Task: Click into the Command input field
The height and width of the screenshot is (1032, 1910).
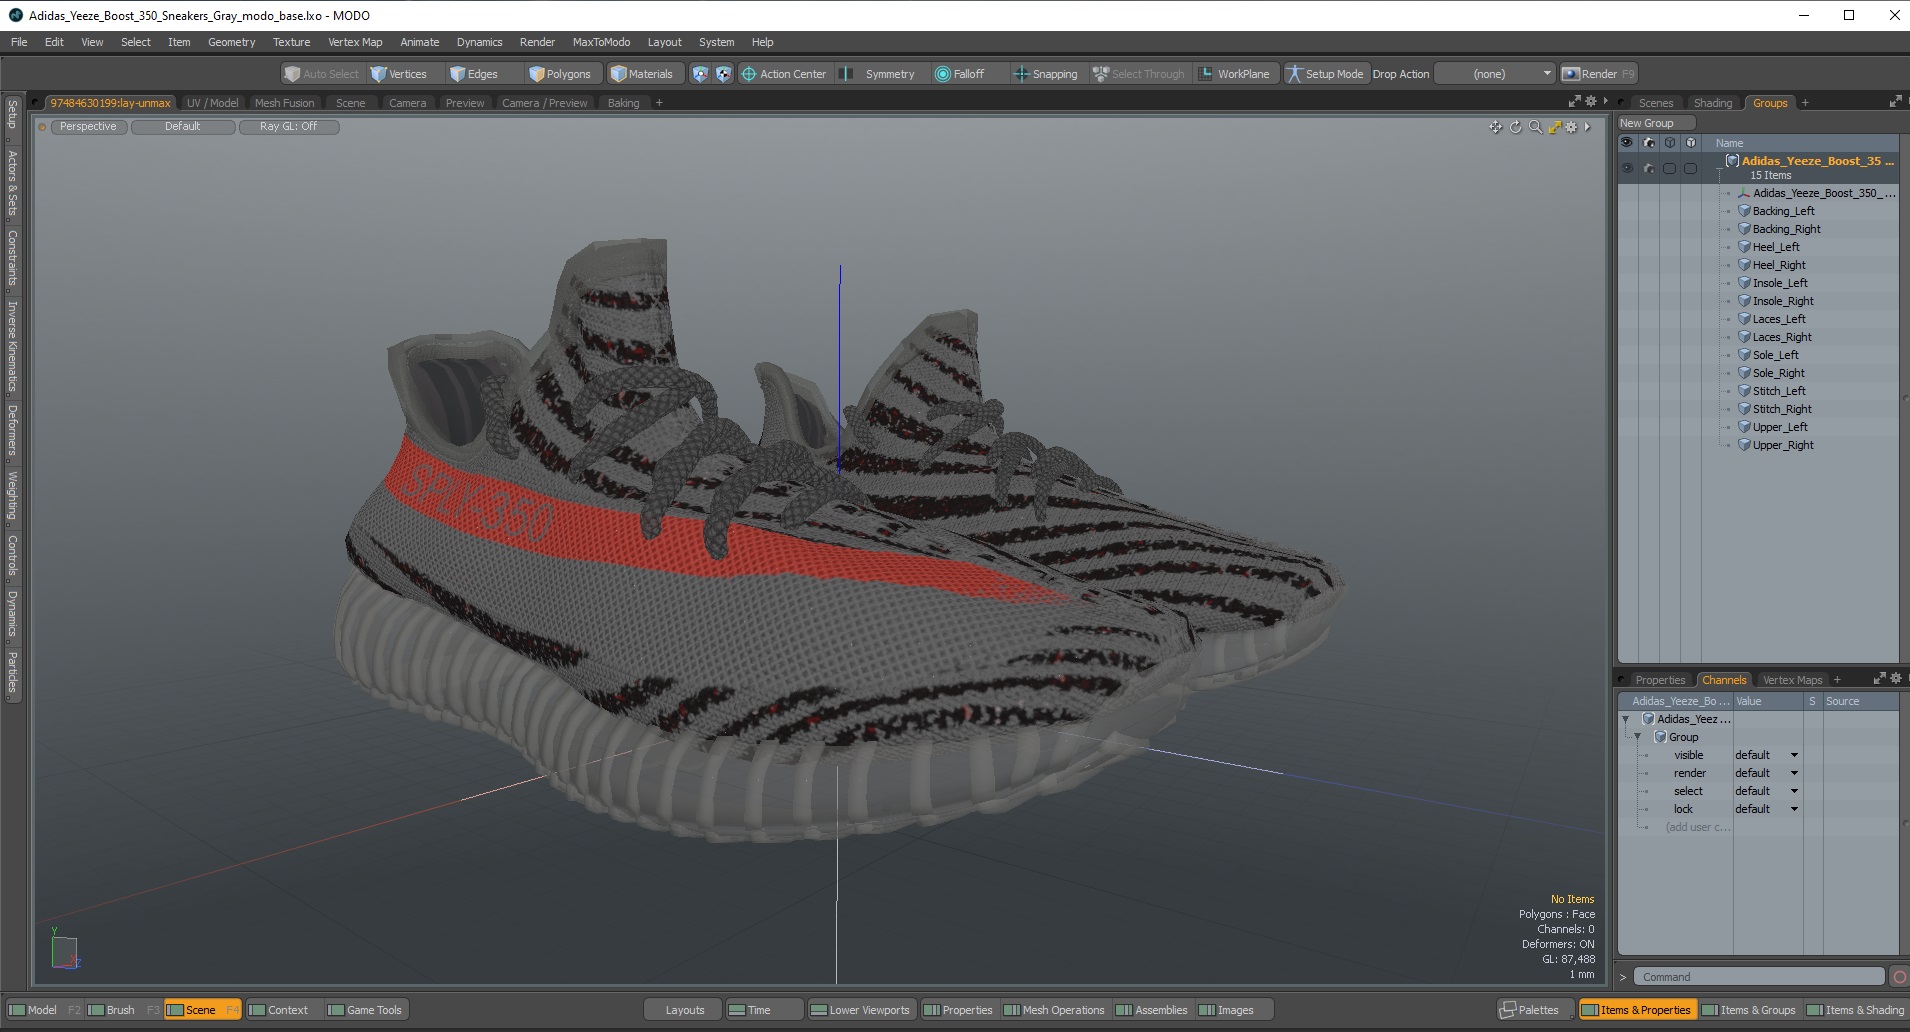Action: pos(1759,977)
